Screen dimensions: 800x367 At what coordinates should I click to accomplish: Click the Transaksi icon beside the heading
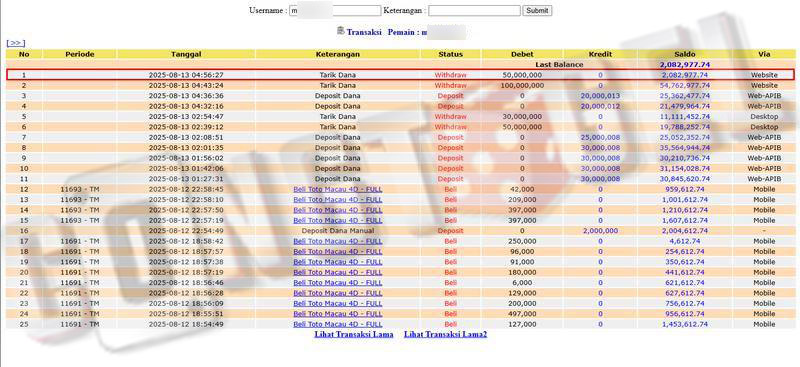pyautogui.click(x=341, y=31)
